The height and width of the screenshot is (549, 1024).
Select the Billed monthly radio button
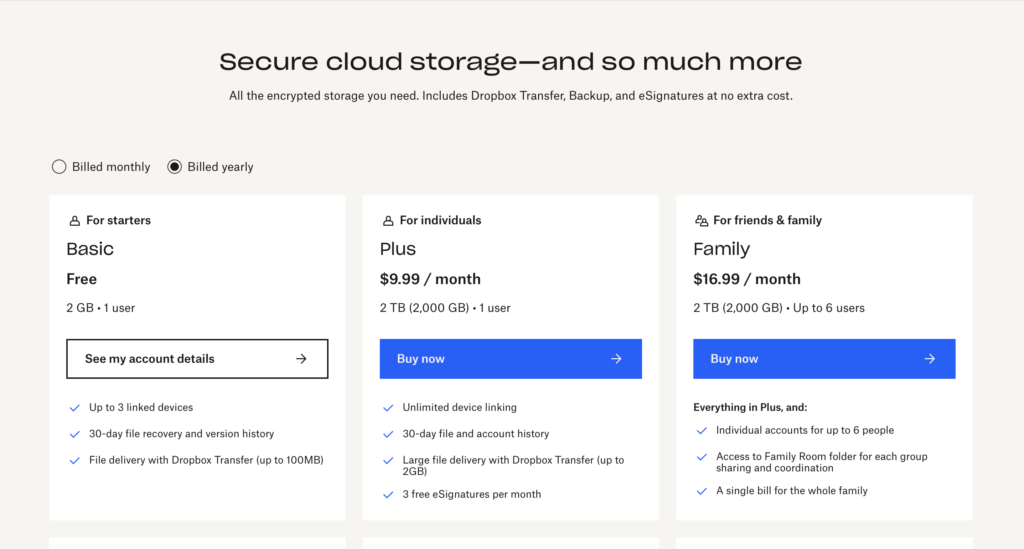[59, 166]
